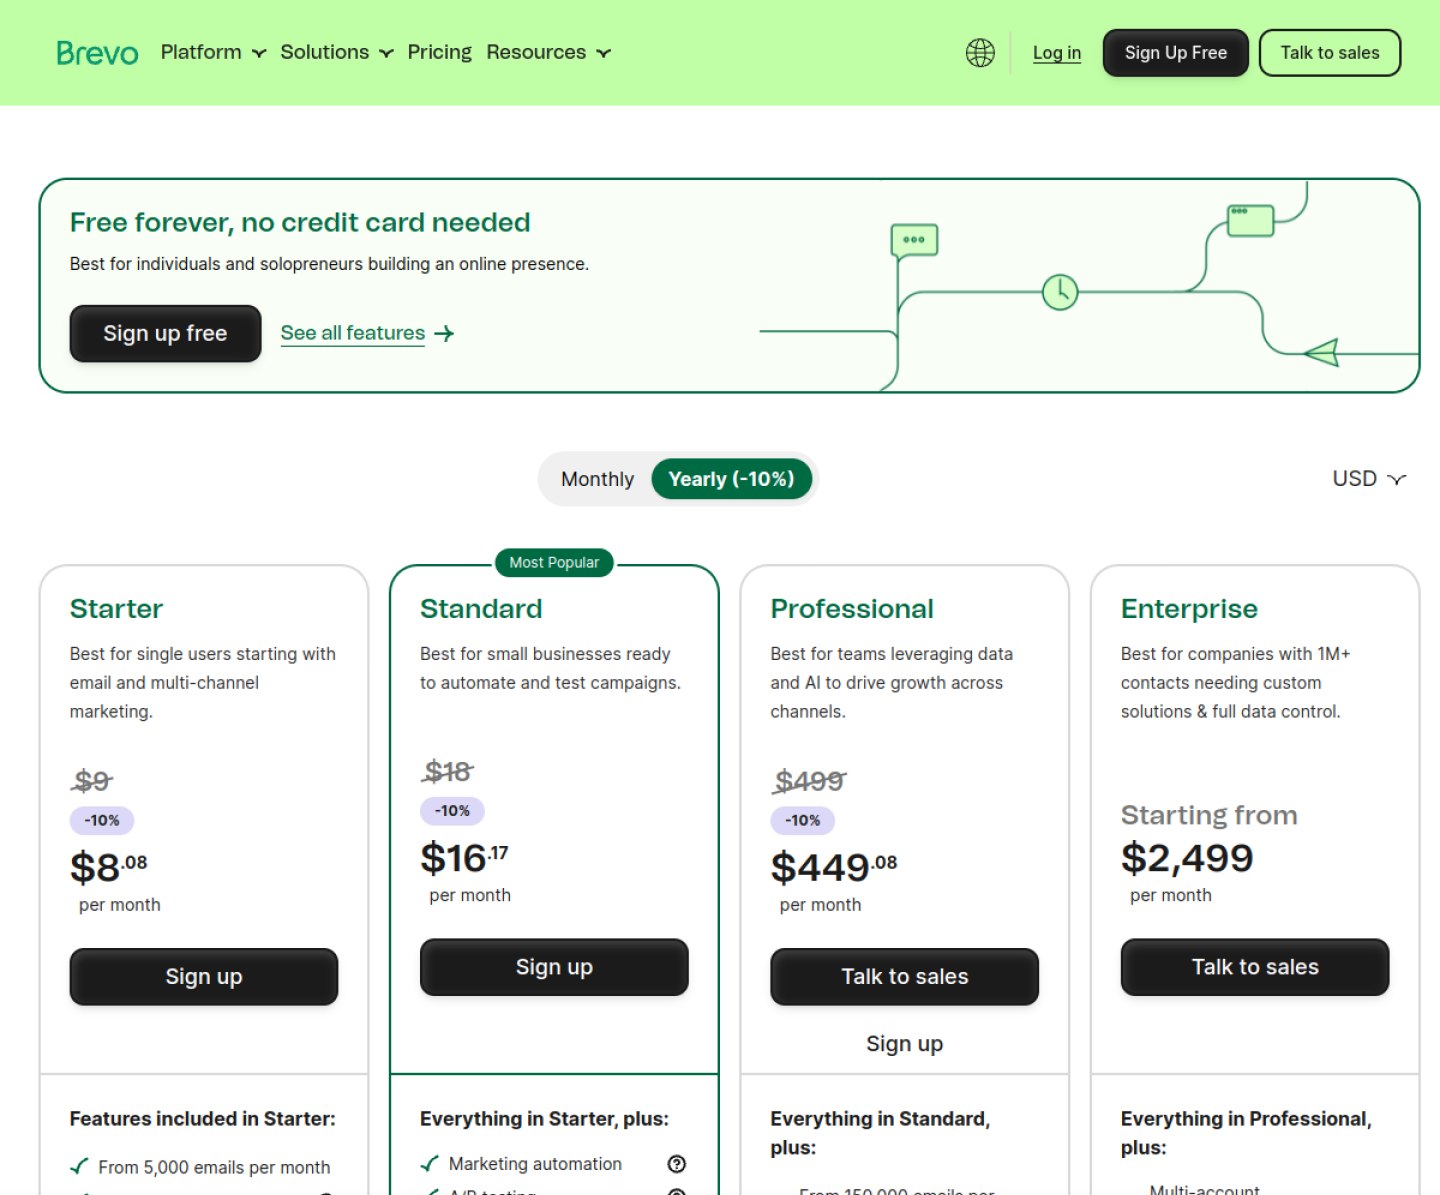The height and width of the screenshot is (1195, 1440).
Task: Click the crossed-out $499 price
Action: (x=810, y=781)
